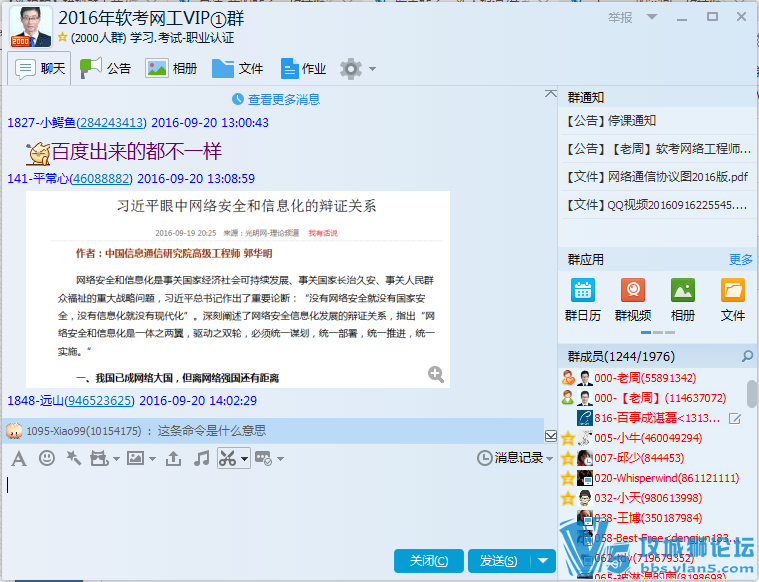Expand the send button options arrow
Screen dimensions: 759x582
coord(545,561)
